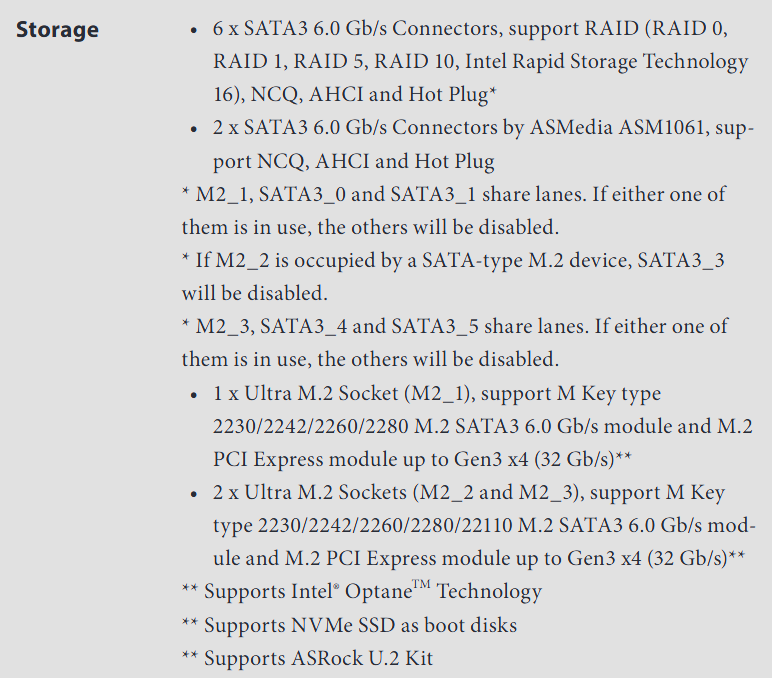Click the RAID 1, RAID 5, RAID 10 text
Image resolution: width=772 pixels, height=678 pixels.
click(x=336, y=62)
